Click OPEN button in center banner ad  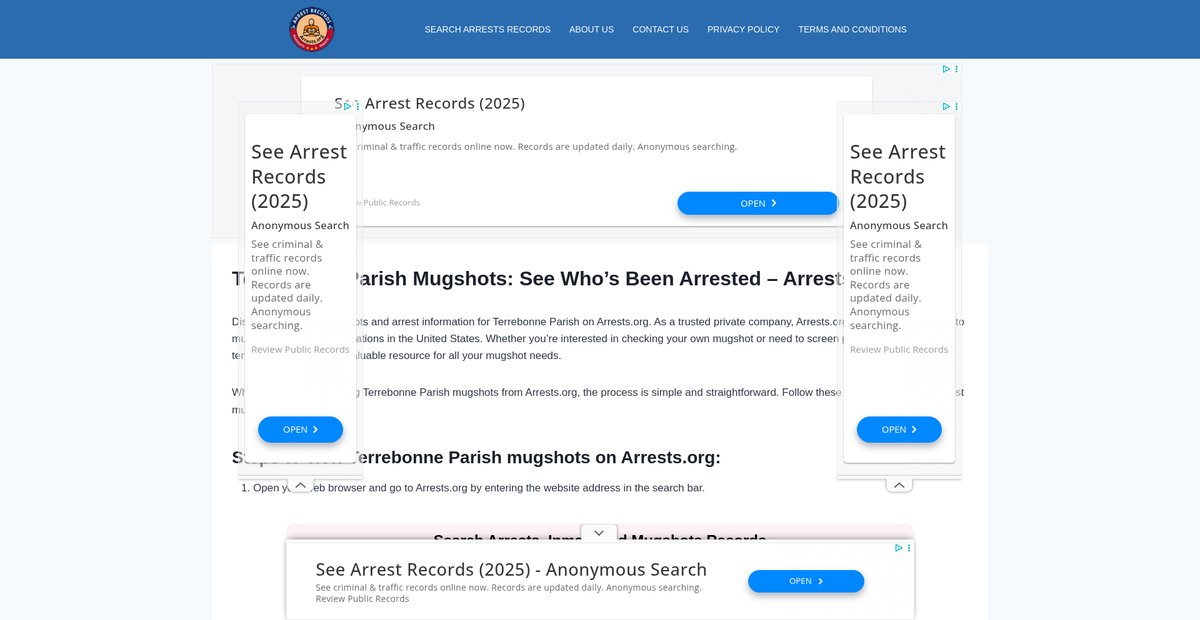click(758, 203)
